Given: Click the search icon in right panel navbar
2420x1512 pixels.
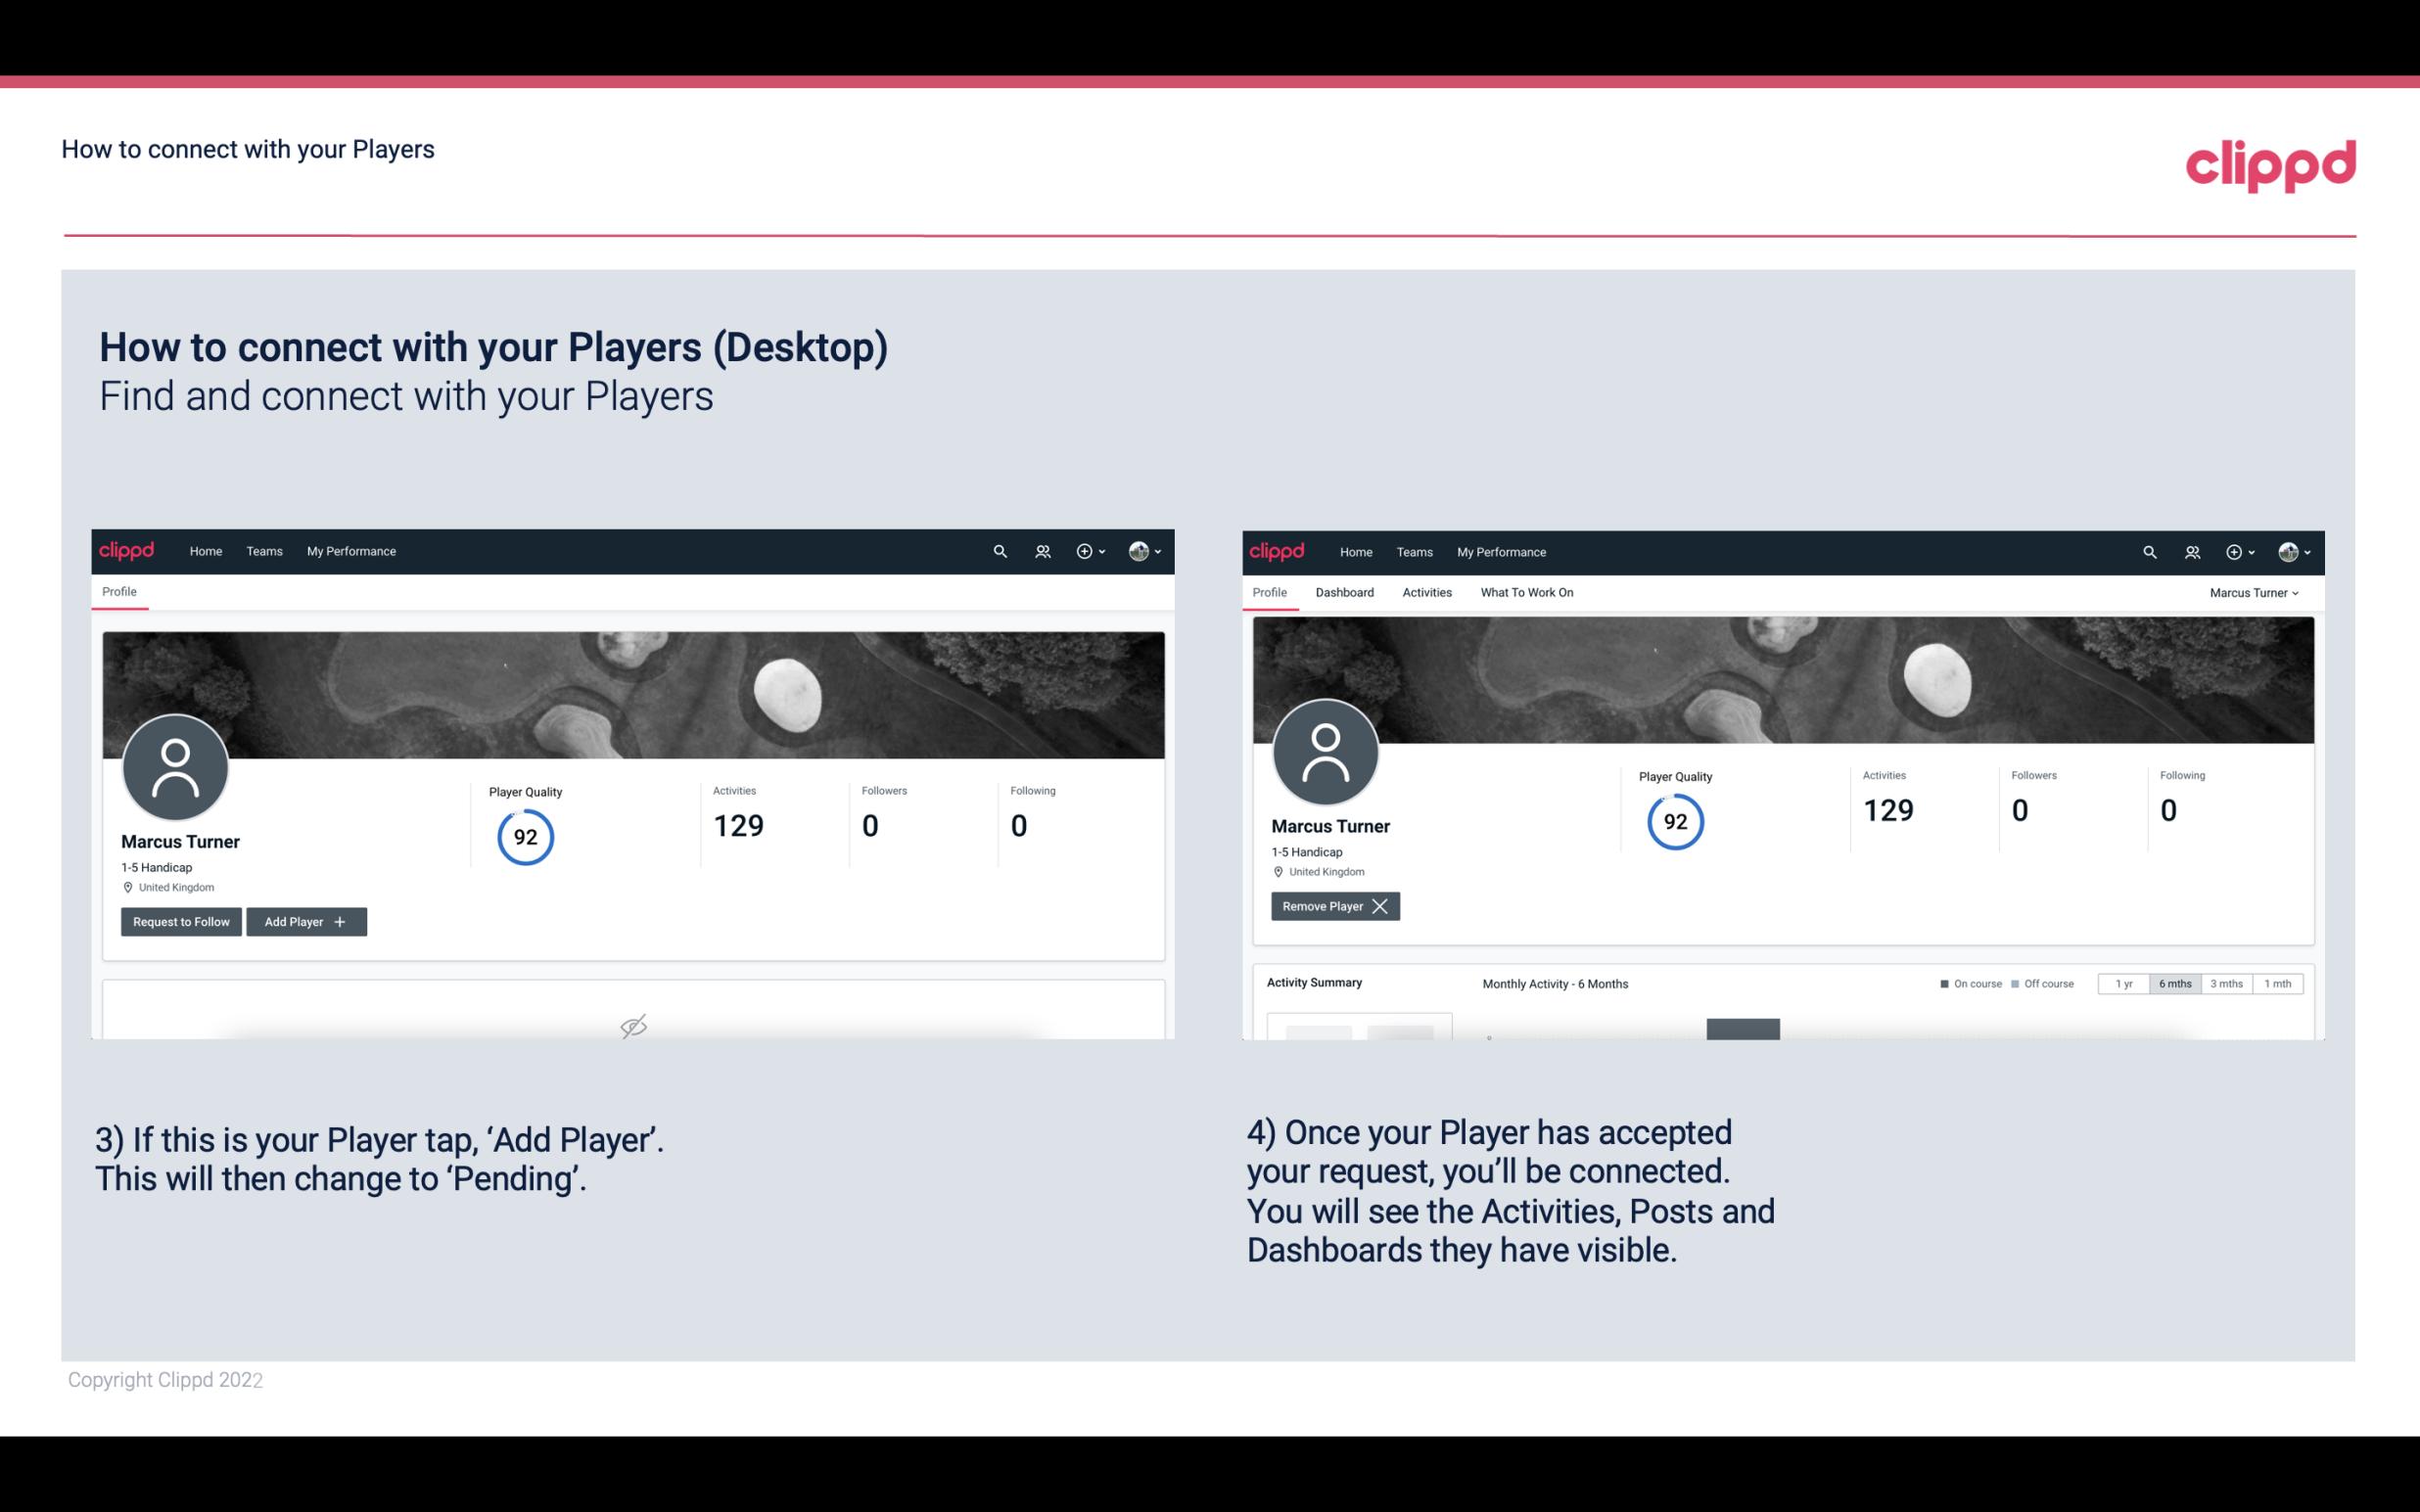Looking at the screenshot, I should tap(2147, 550).
